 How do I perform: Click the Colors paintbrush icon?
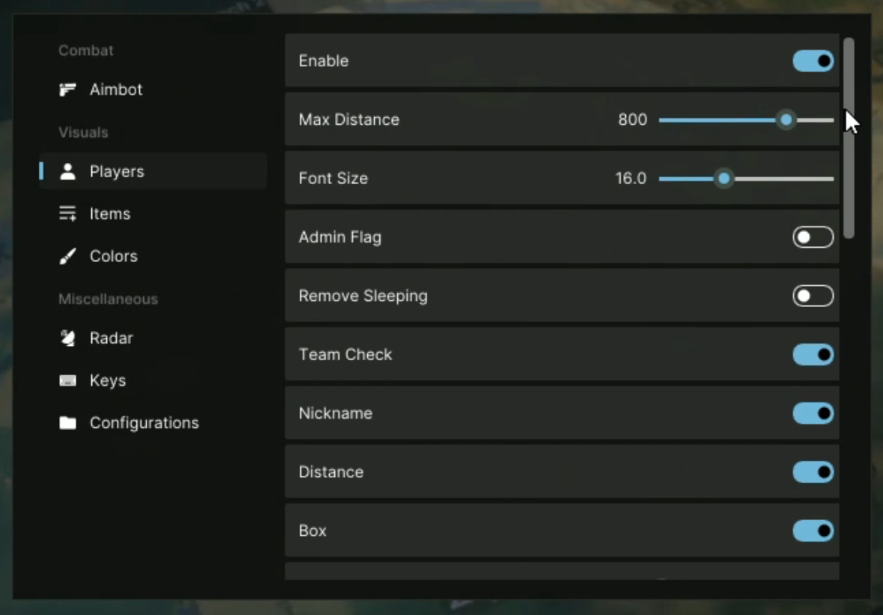click(68, 256)
